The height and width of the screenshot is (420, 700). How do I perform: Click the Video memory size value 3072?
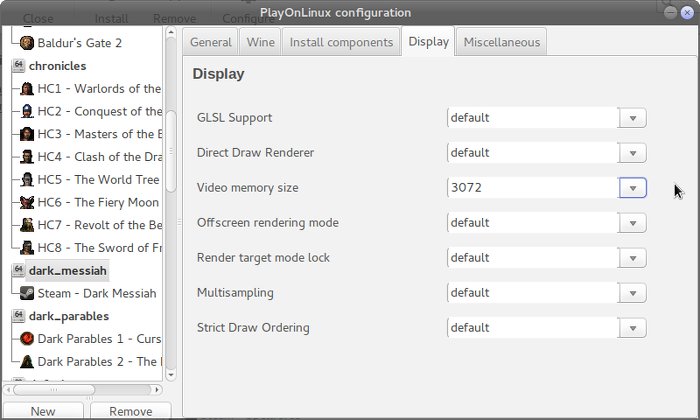tap(466, 187)
